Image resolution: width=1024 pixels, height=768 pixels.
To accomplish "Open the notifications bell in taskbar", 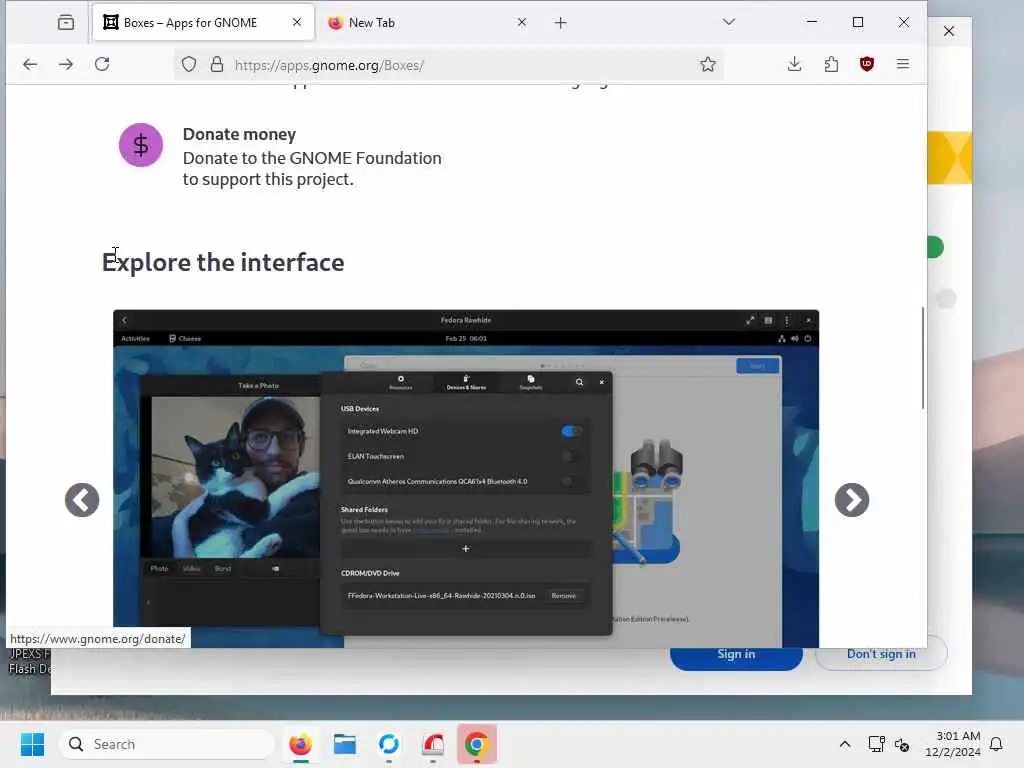I will click(x=996, y=744).
